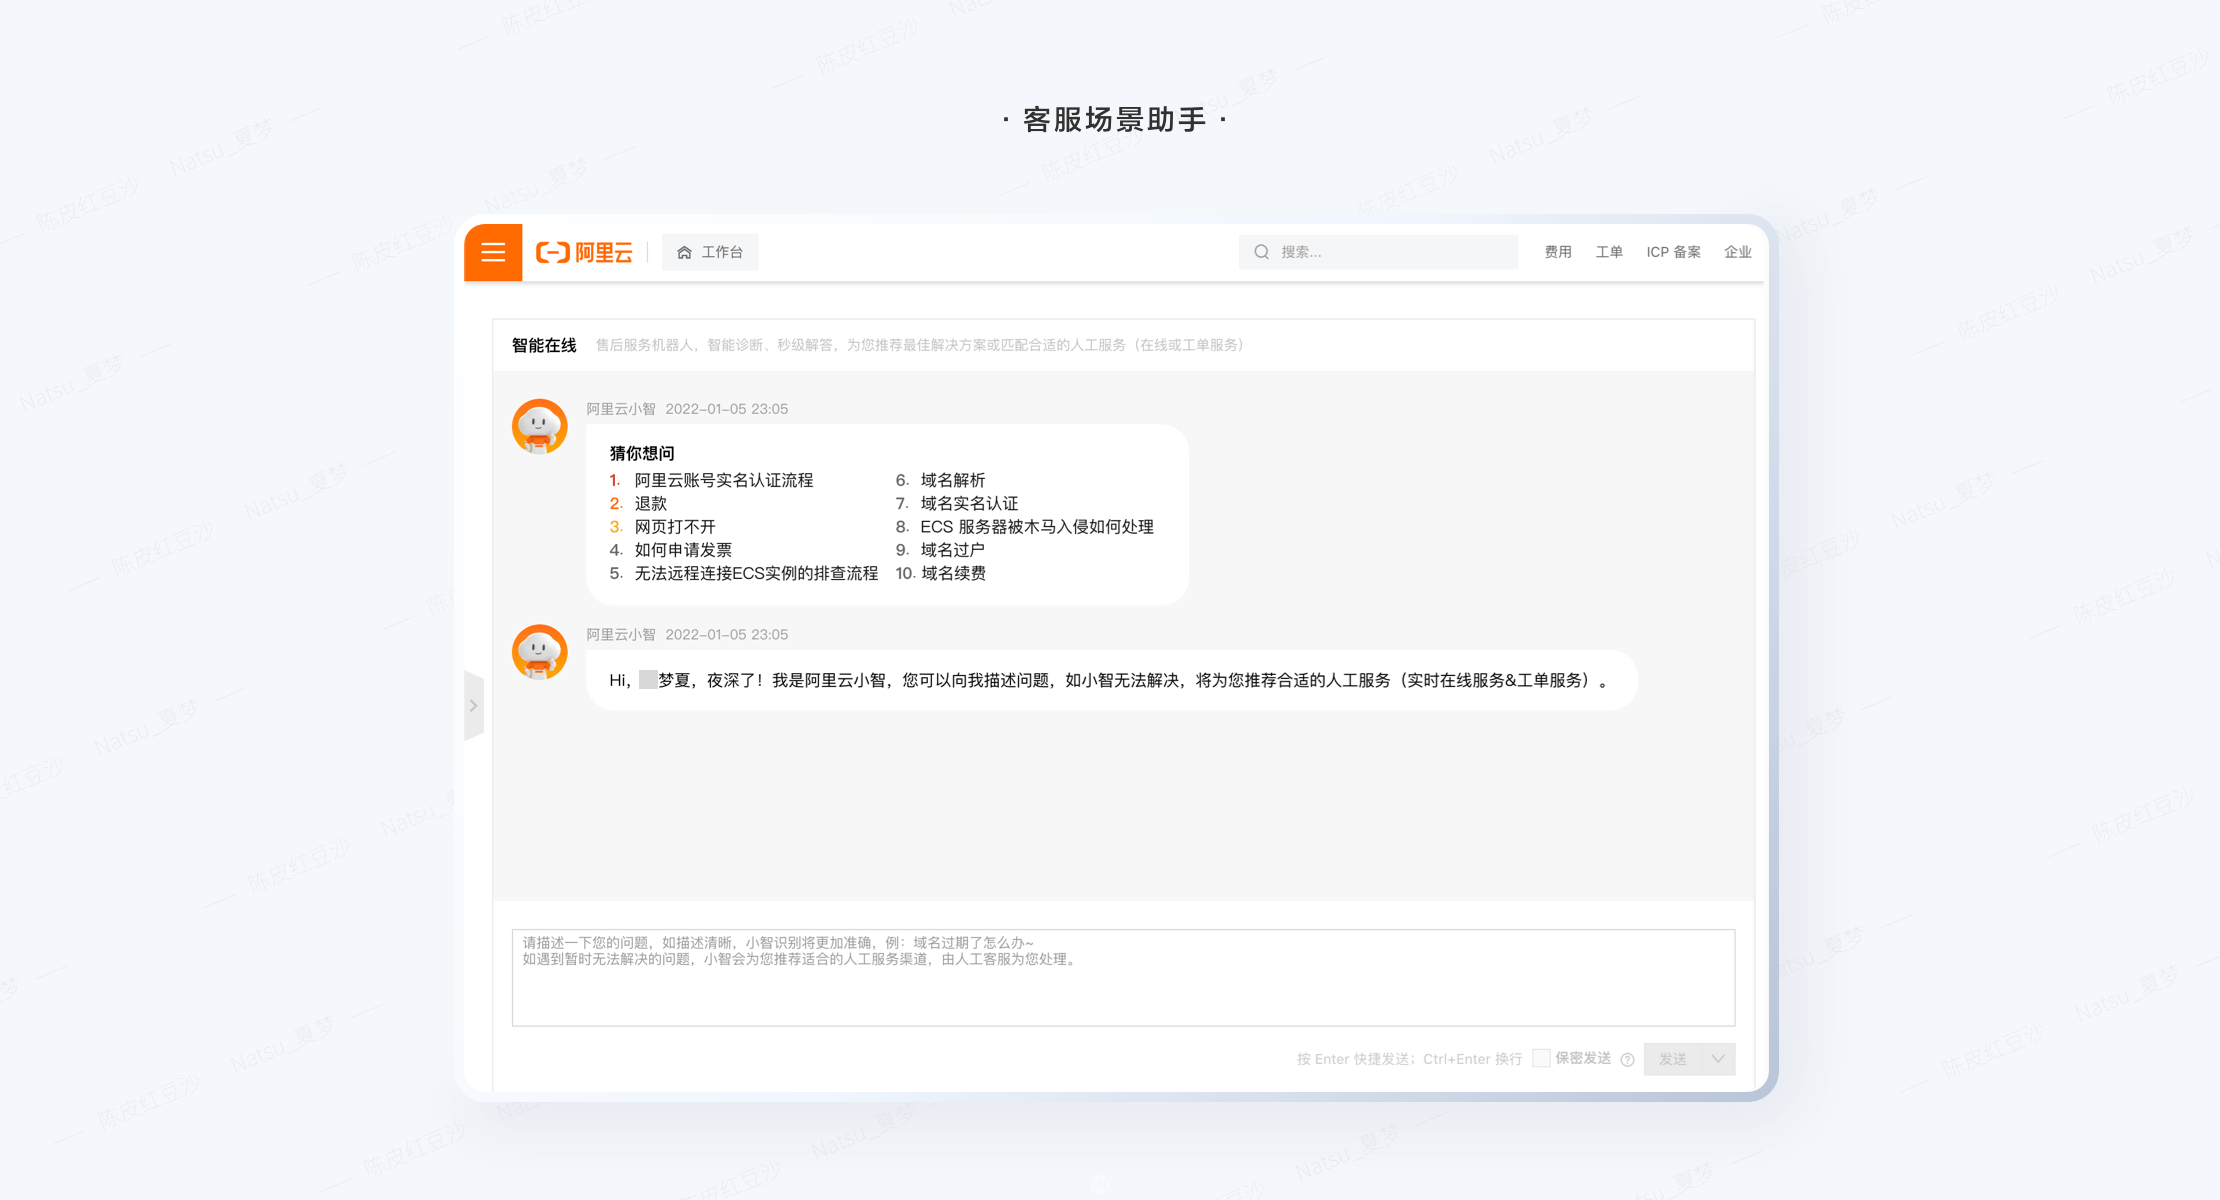Click the first 2022-01-05 23:05 timestamp

pyautogui.click(x=727, y=409)
